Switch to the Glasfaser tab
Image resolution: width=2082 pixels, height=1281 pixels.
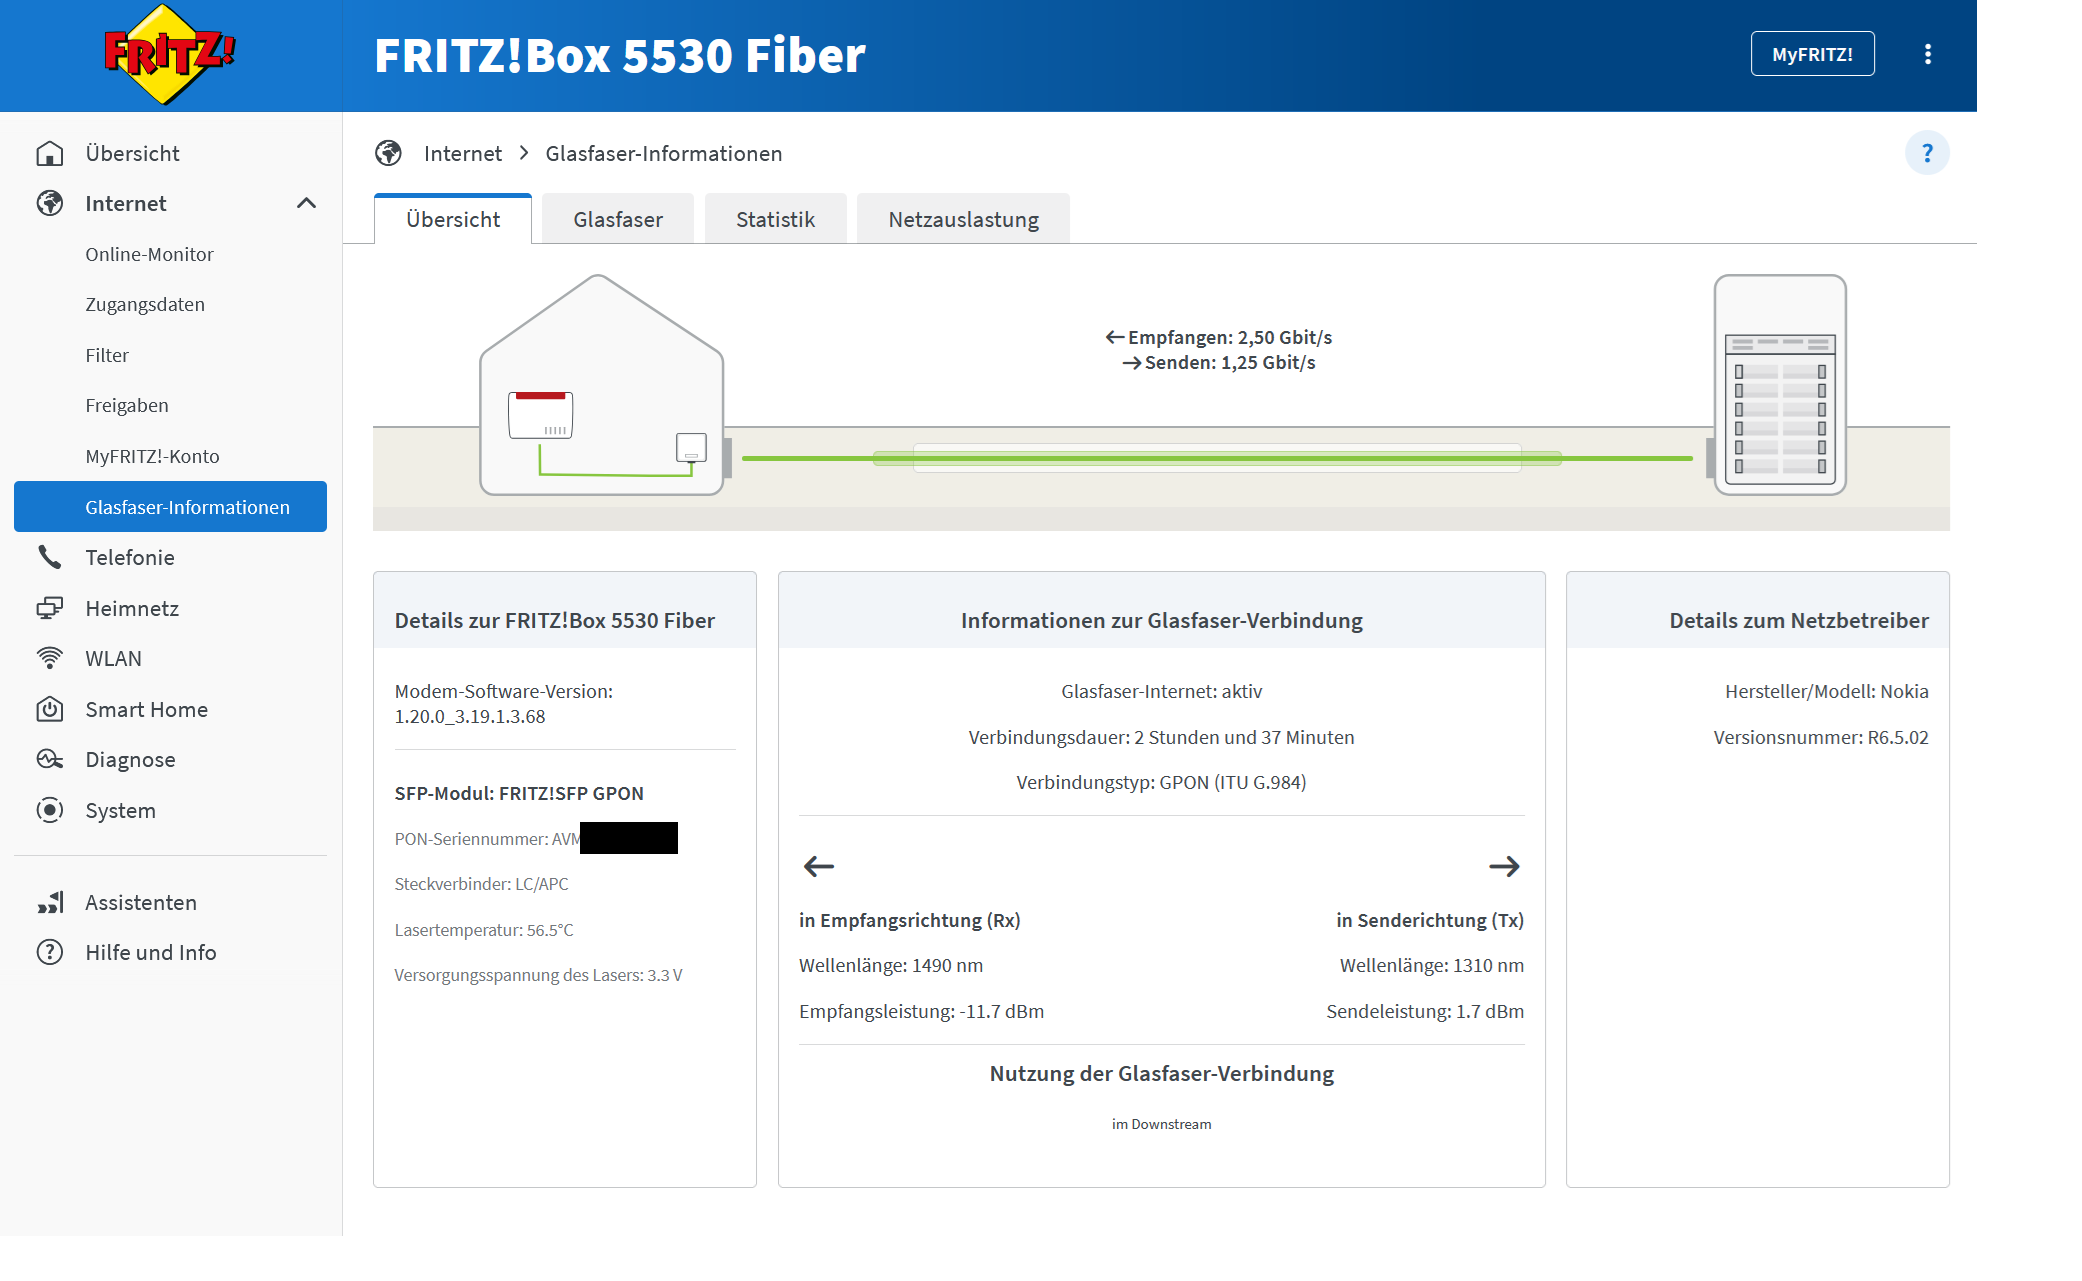click(617, 219)
